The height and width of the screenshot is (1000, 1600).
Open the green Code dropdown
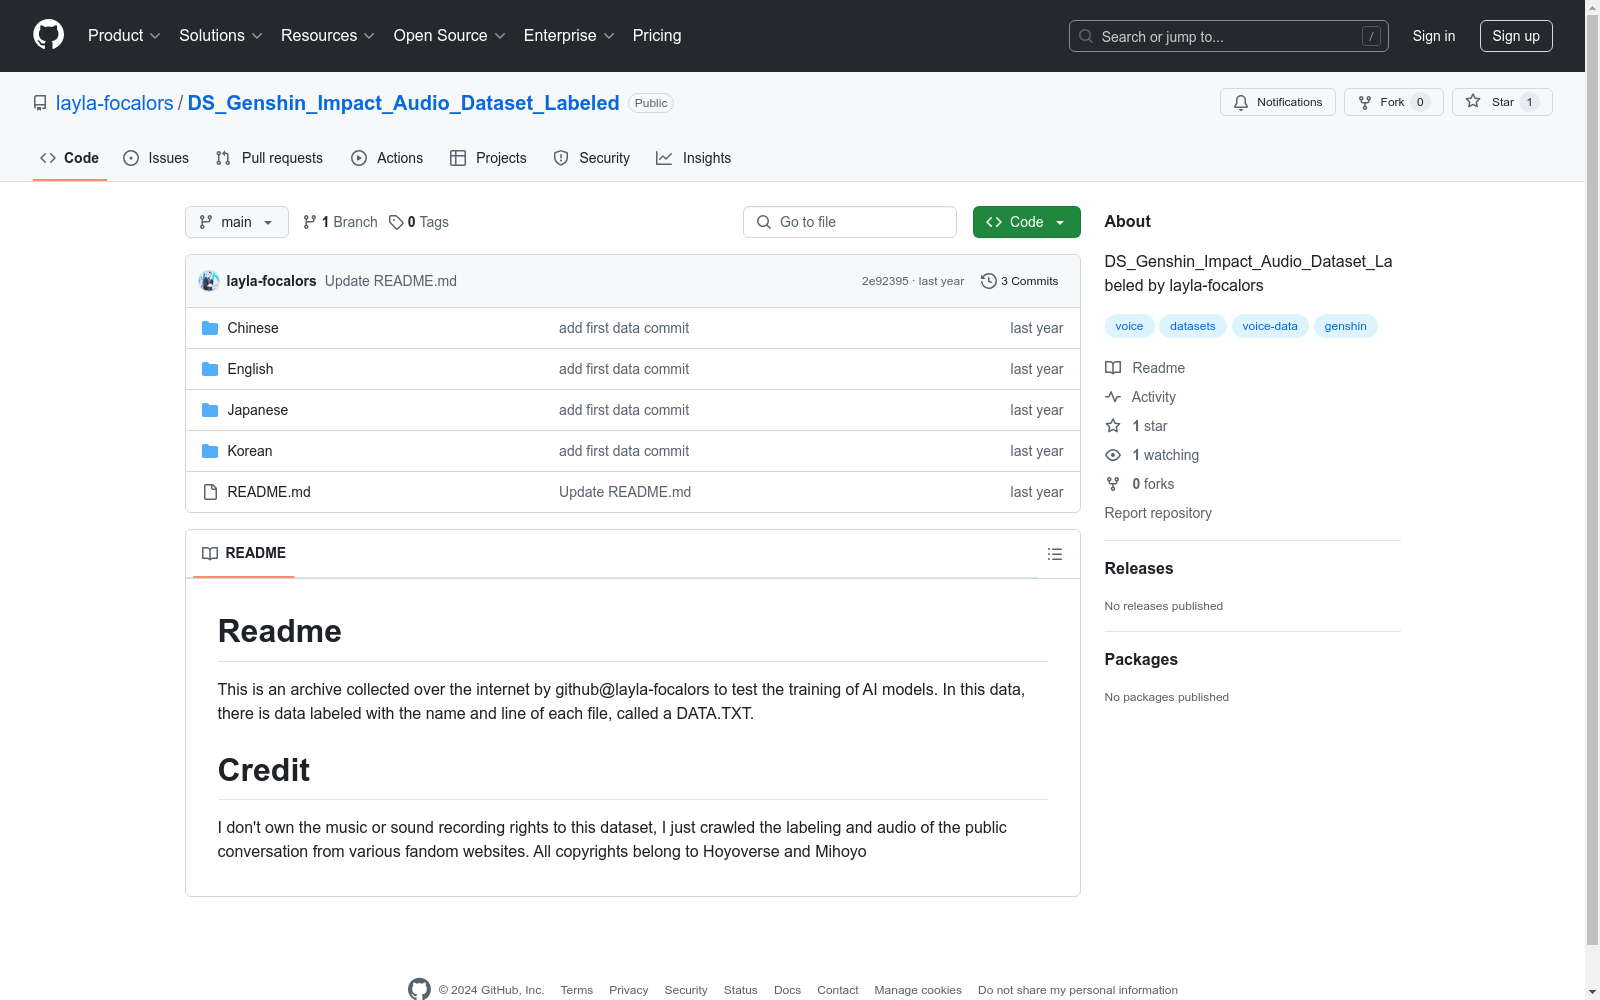click(1026, 222)
